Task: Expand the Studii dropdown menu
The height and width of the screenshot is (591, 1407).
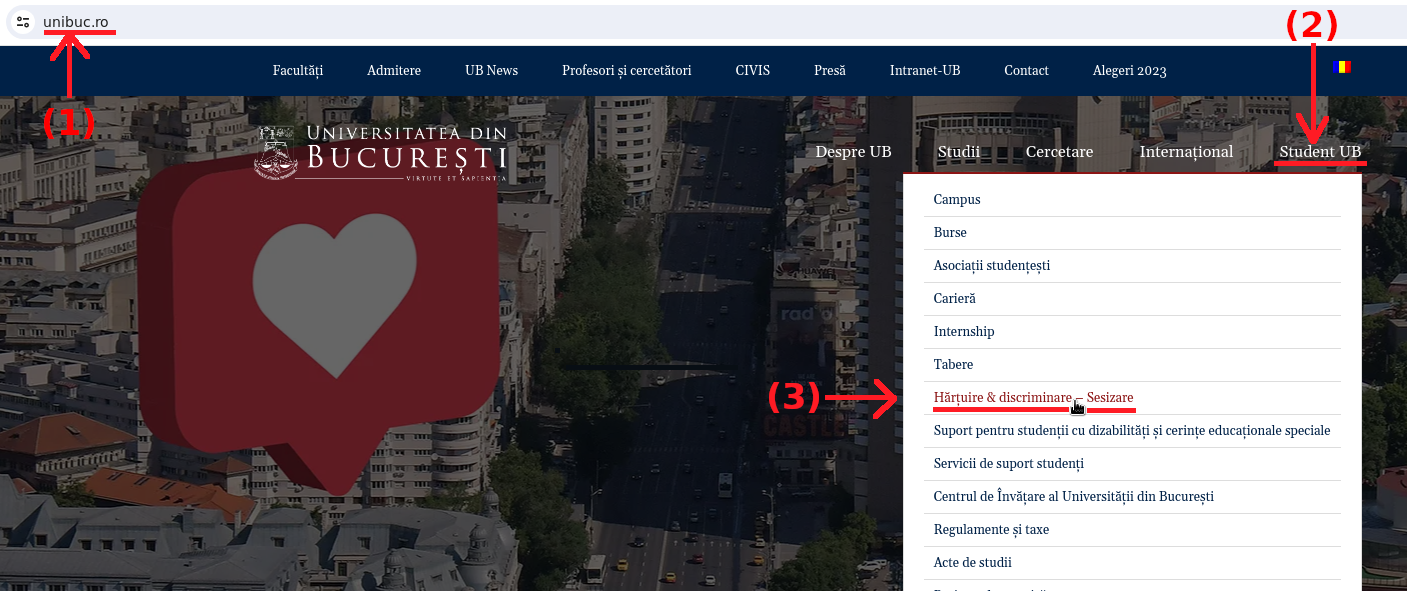Action: [x=958, y=152]
